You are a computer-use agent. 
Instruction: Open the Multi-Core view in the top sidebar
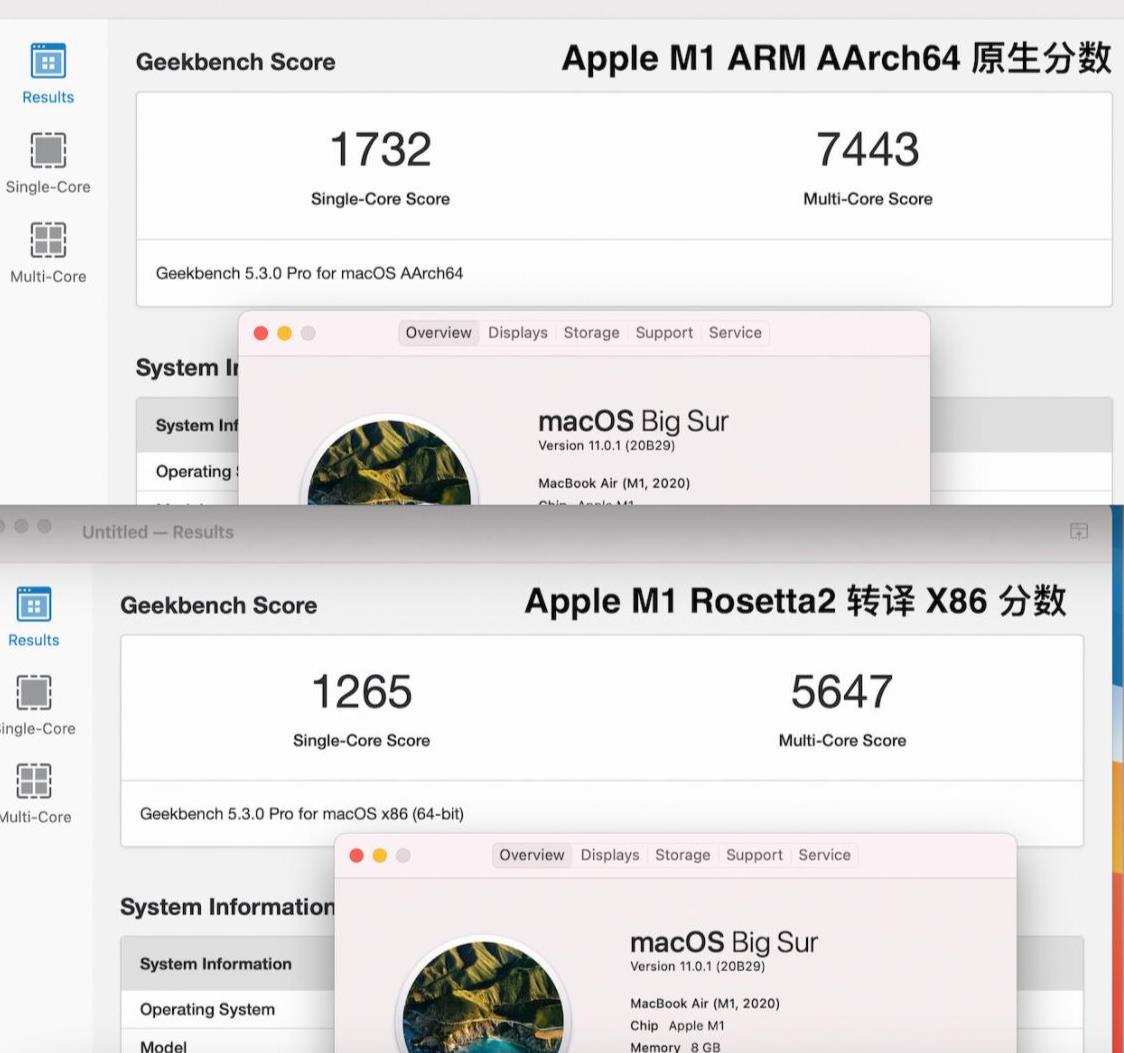pos(46,249)
